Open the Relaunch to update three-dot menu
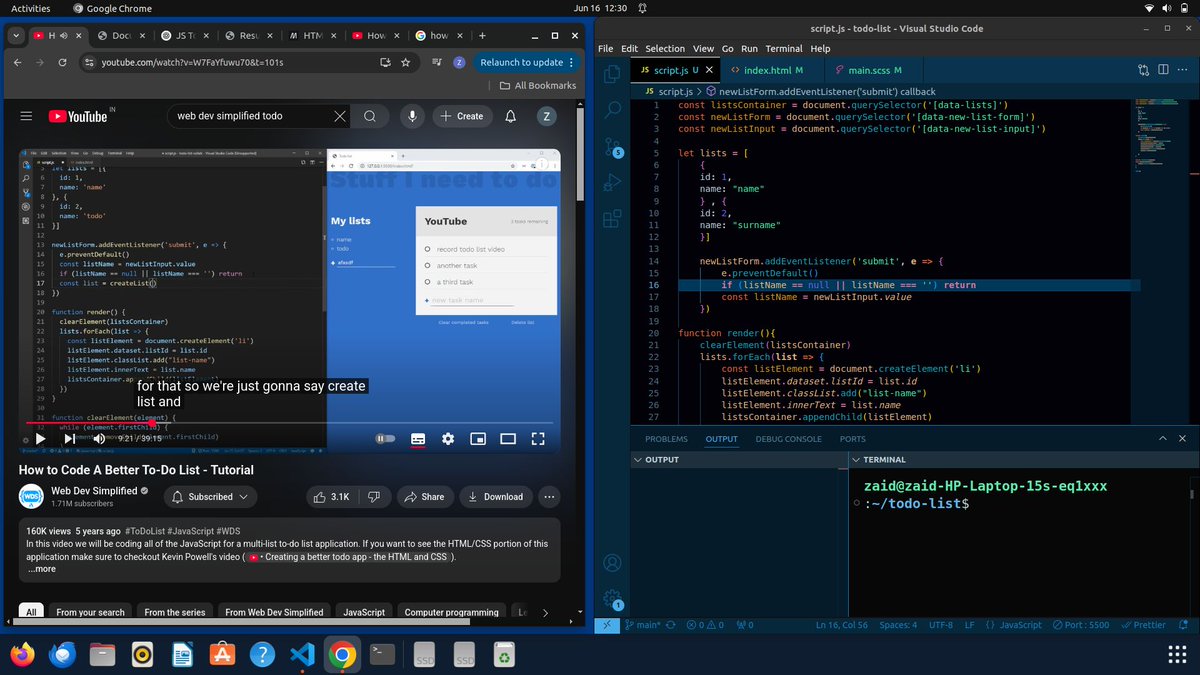The height and width of the screenshot is (675, 1200). click(572, 62)
